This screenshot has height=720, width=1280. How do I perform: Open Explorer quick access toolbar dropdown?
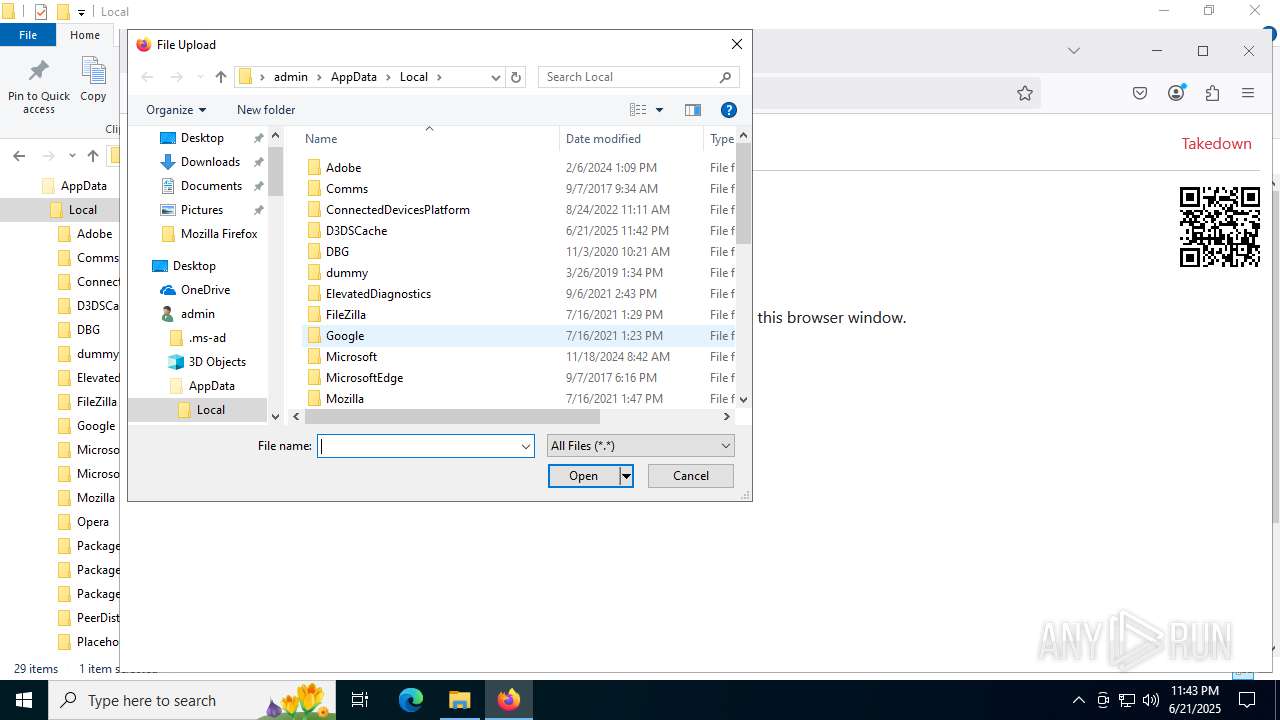click(x=81, y=12)
